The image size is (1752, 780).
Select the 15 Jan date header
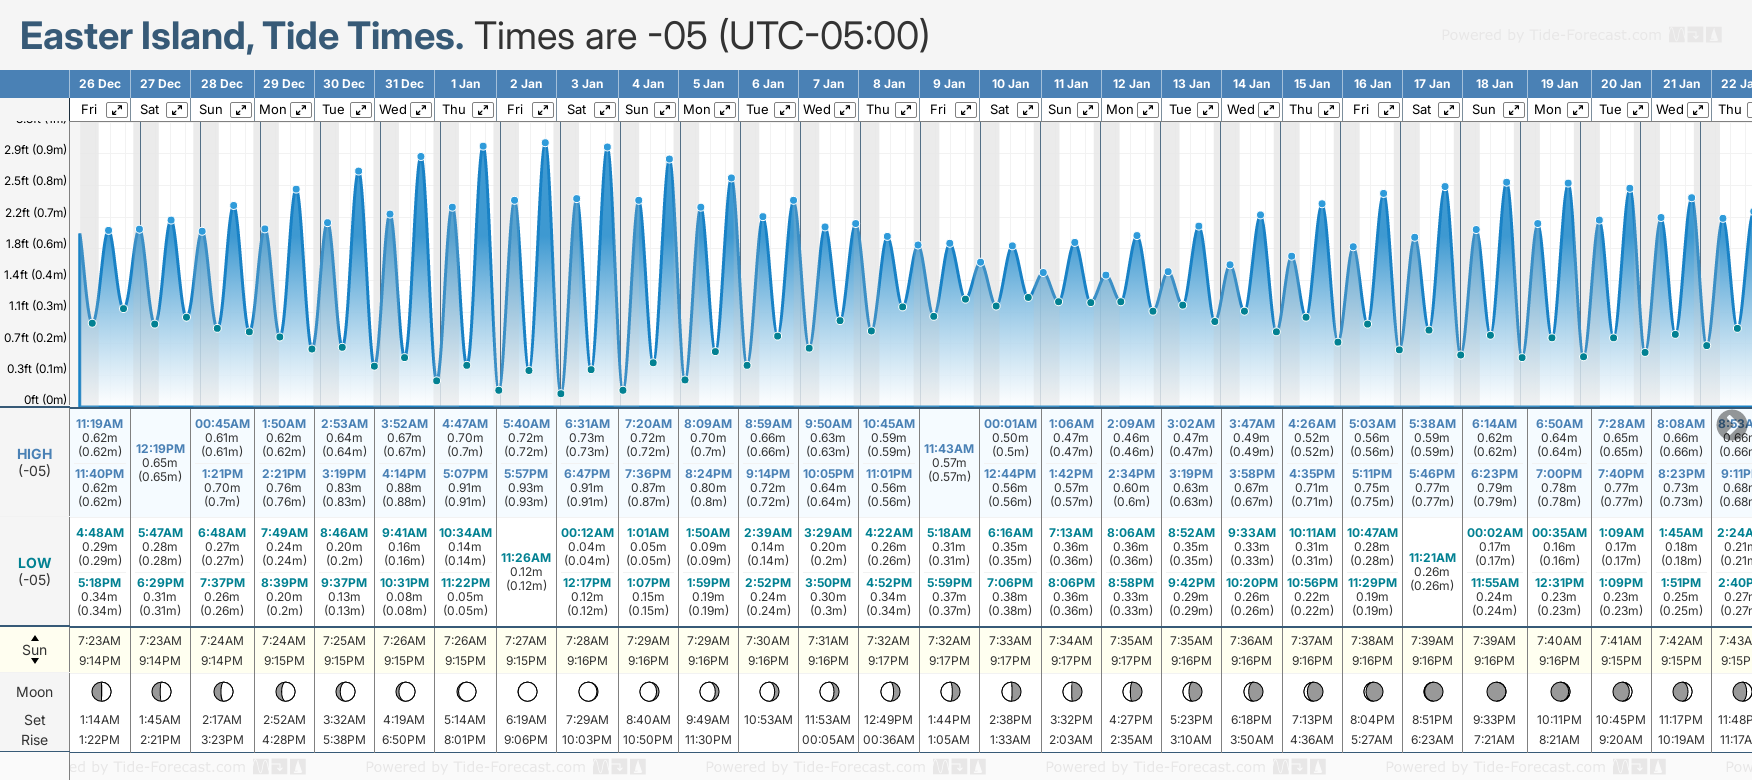1312,84
